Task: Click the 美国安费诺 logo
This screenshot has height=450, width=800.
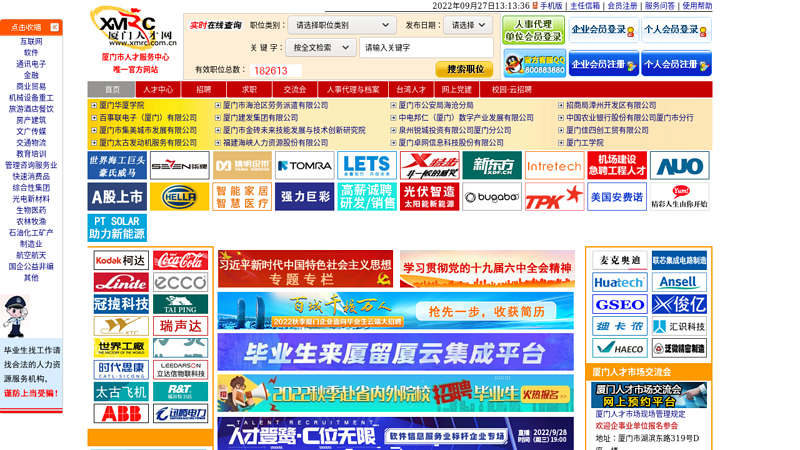Action: [x=617, y=197]
